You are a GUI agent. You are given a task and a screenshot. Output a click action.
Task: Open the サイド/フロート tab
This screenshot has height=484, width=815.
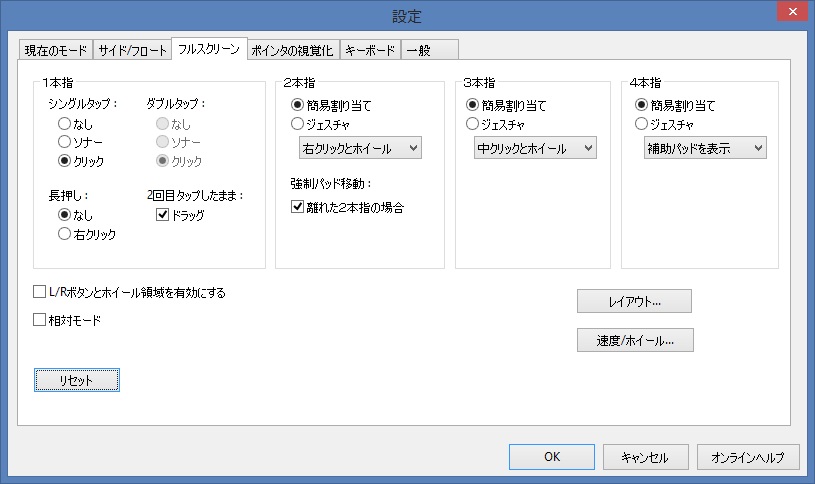pyautogui.click(x=132, y=50)
